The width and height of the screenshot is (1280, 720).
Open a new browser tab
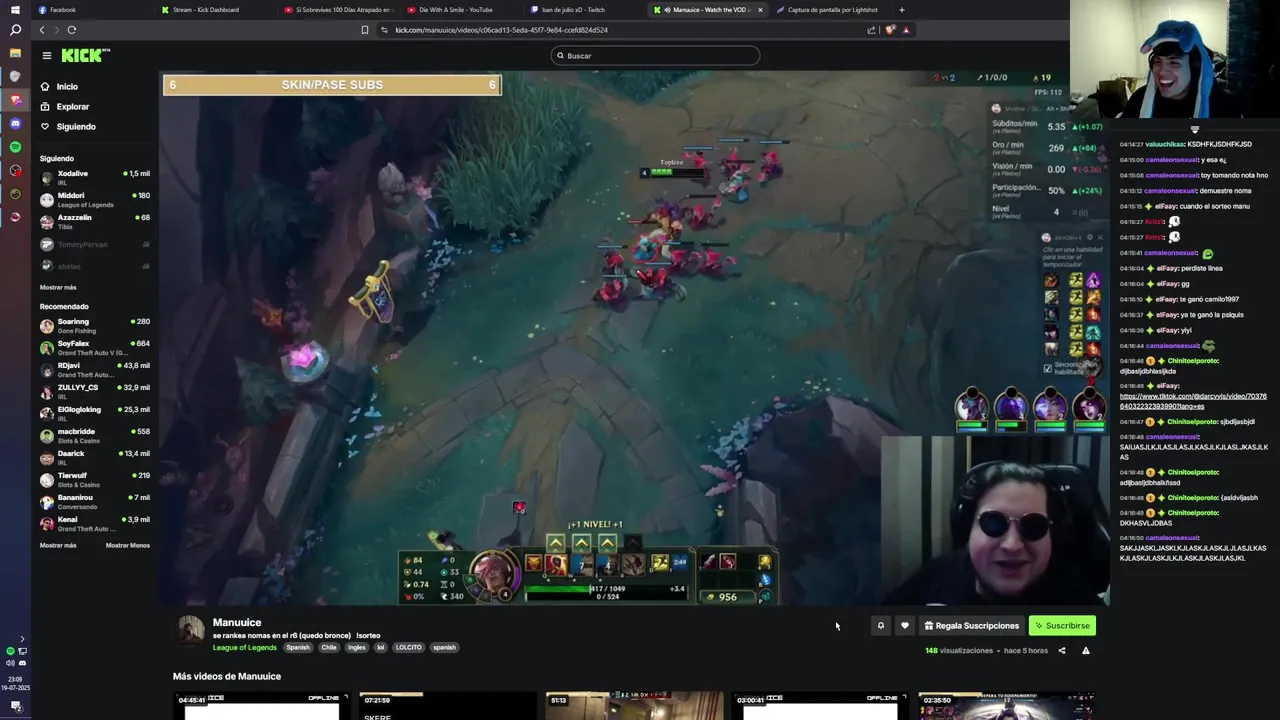[x=902, y=10]
